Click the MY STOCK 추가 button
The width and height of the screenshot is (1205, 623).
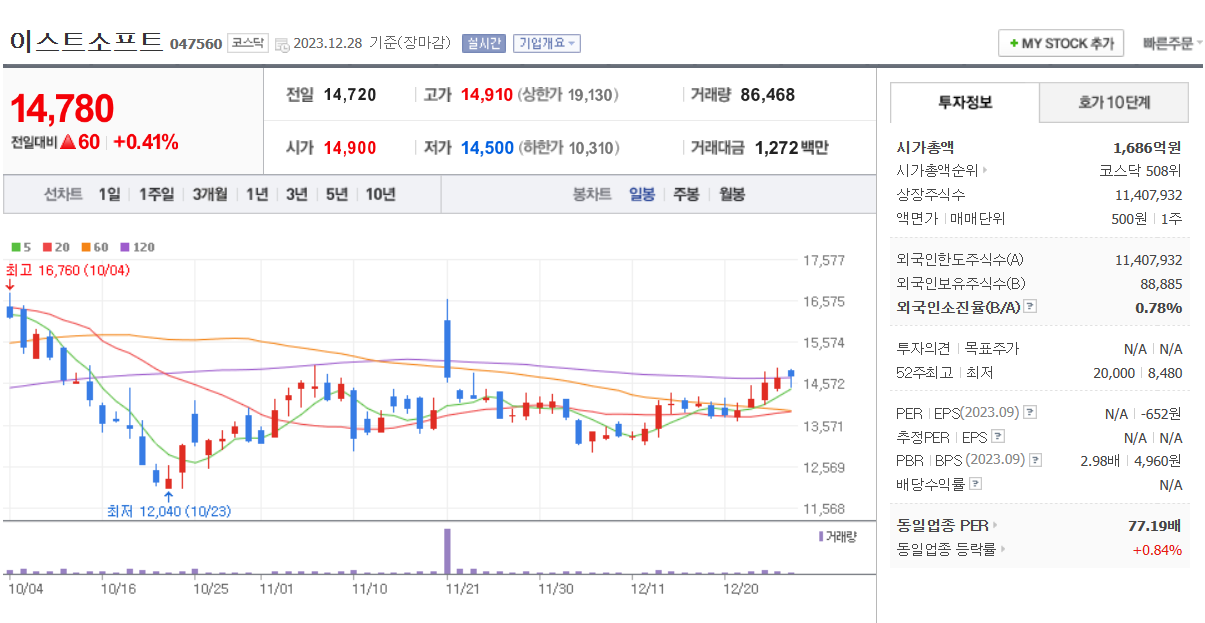click(x=1061, y=44)
